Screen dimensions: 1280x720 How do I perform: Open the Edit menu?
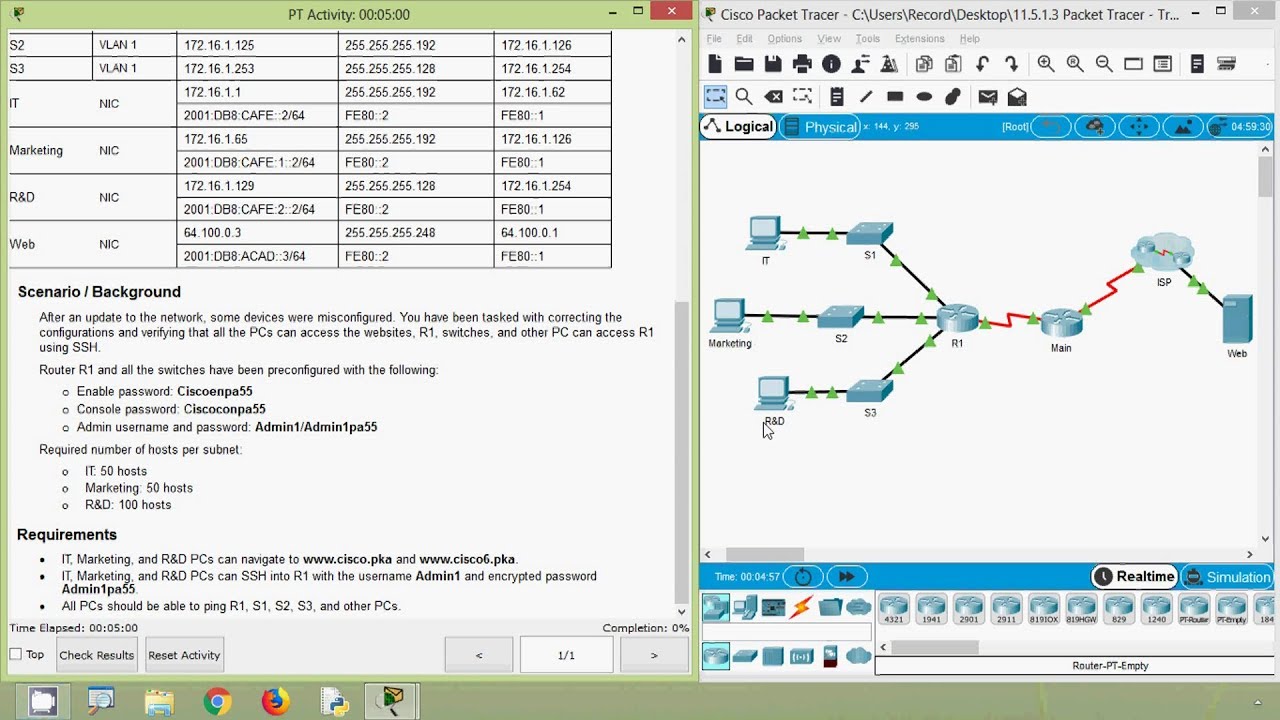[744, 39]
